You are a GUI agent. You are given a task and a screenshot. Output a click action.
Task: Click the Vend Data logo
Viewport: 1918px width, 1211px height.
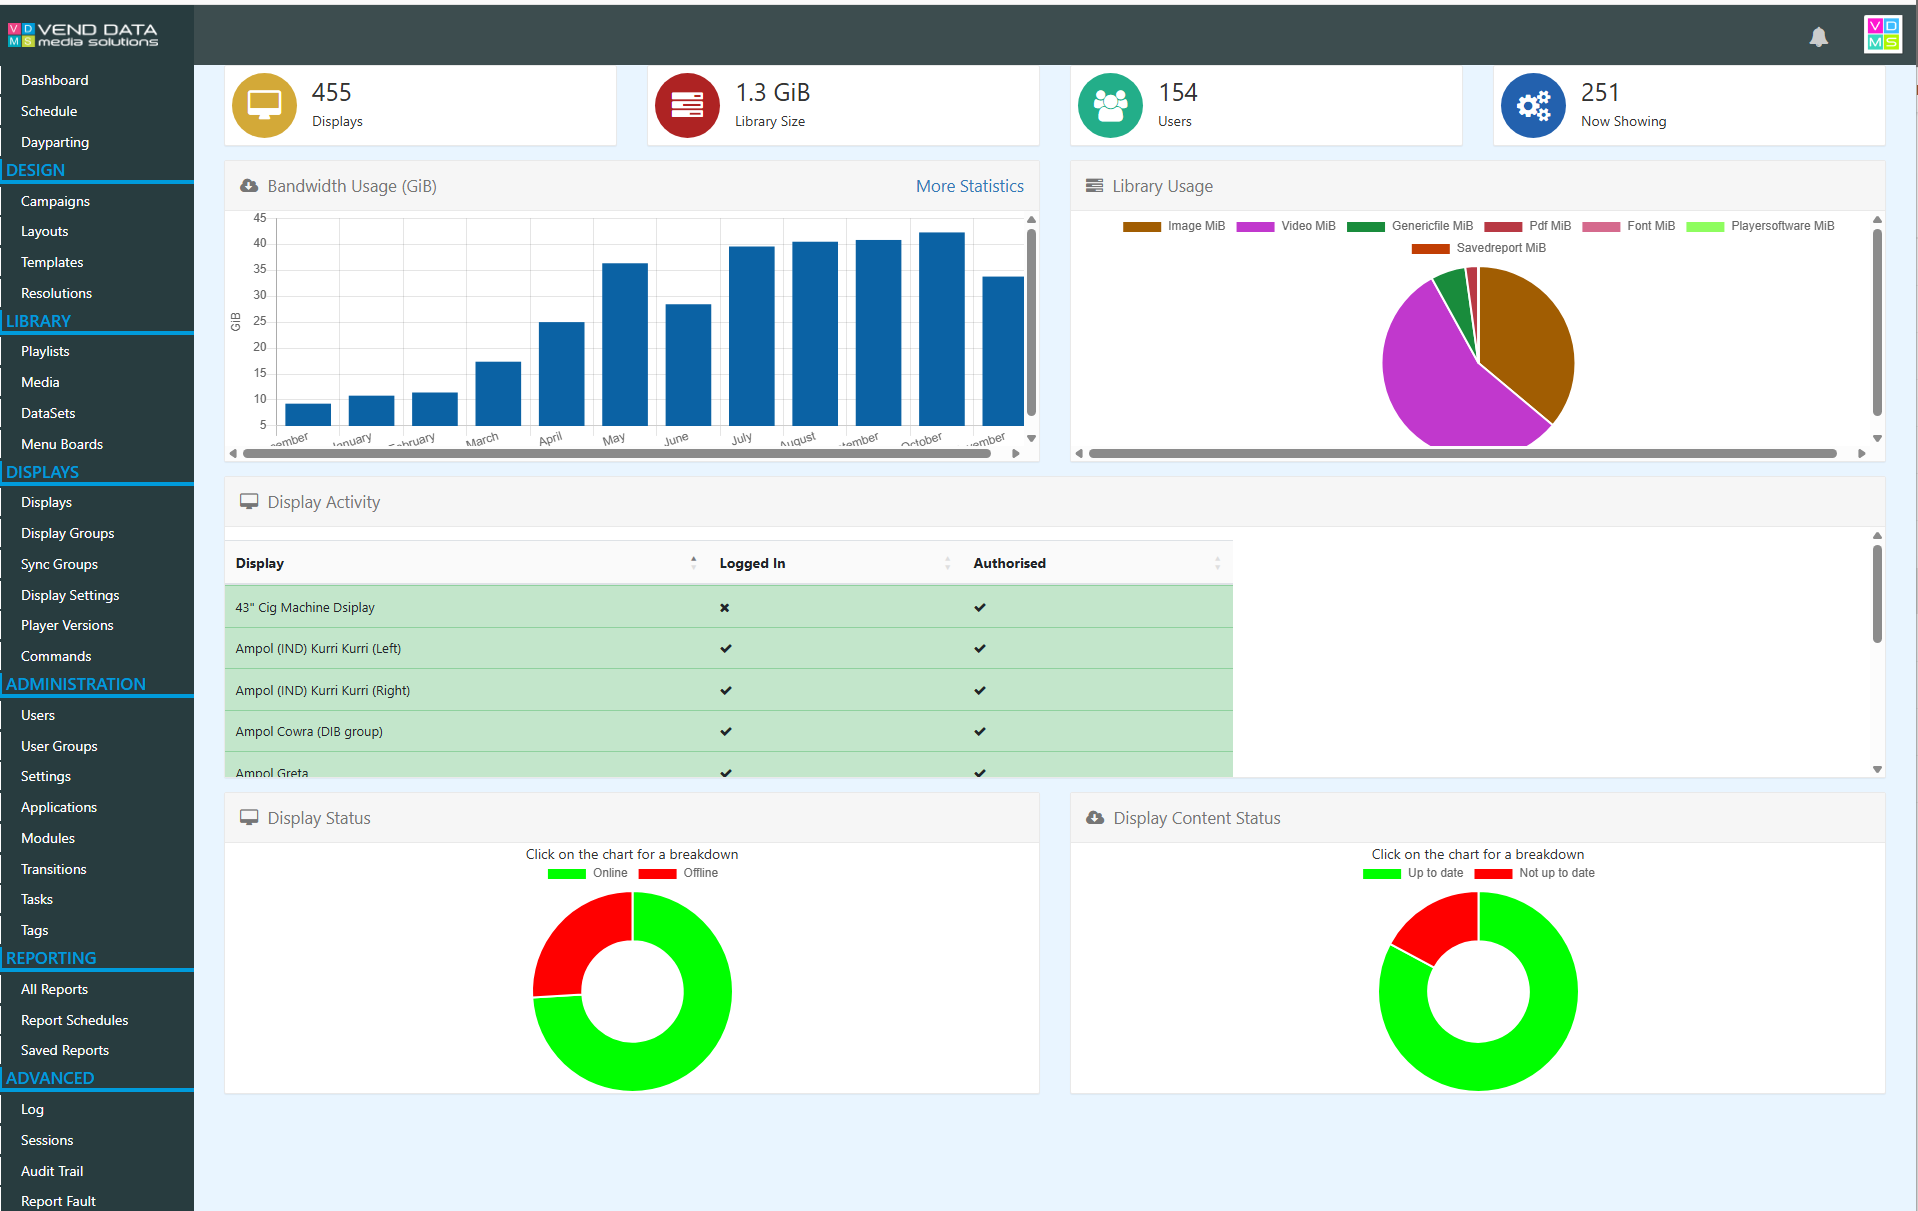pos(83,35)
